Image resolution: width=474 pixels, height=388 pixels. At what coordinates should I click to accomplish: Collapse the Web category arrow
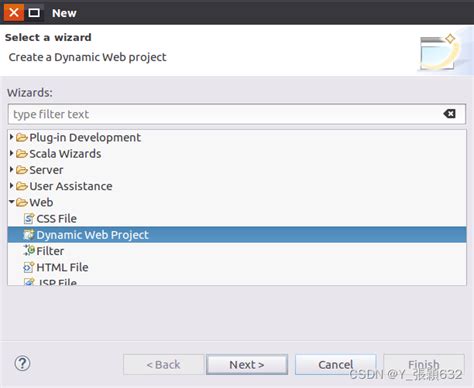point(12,202)
